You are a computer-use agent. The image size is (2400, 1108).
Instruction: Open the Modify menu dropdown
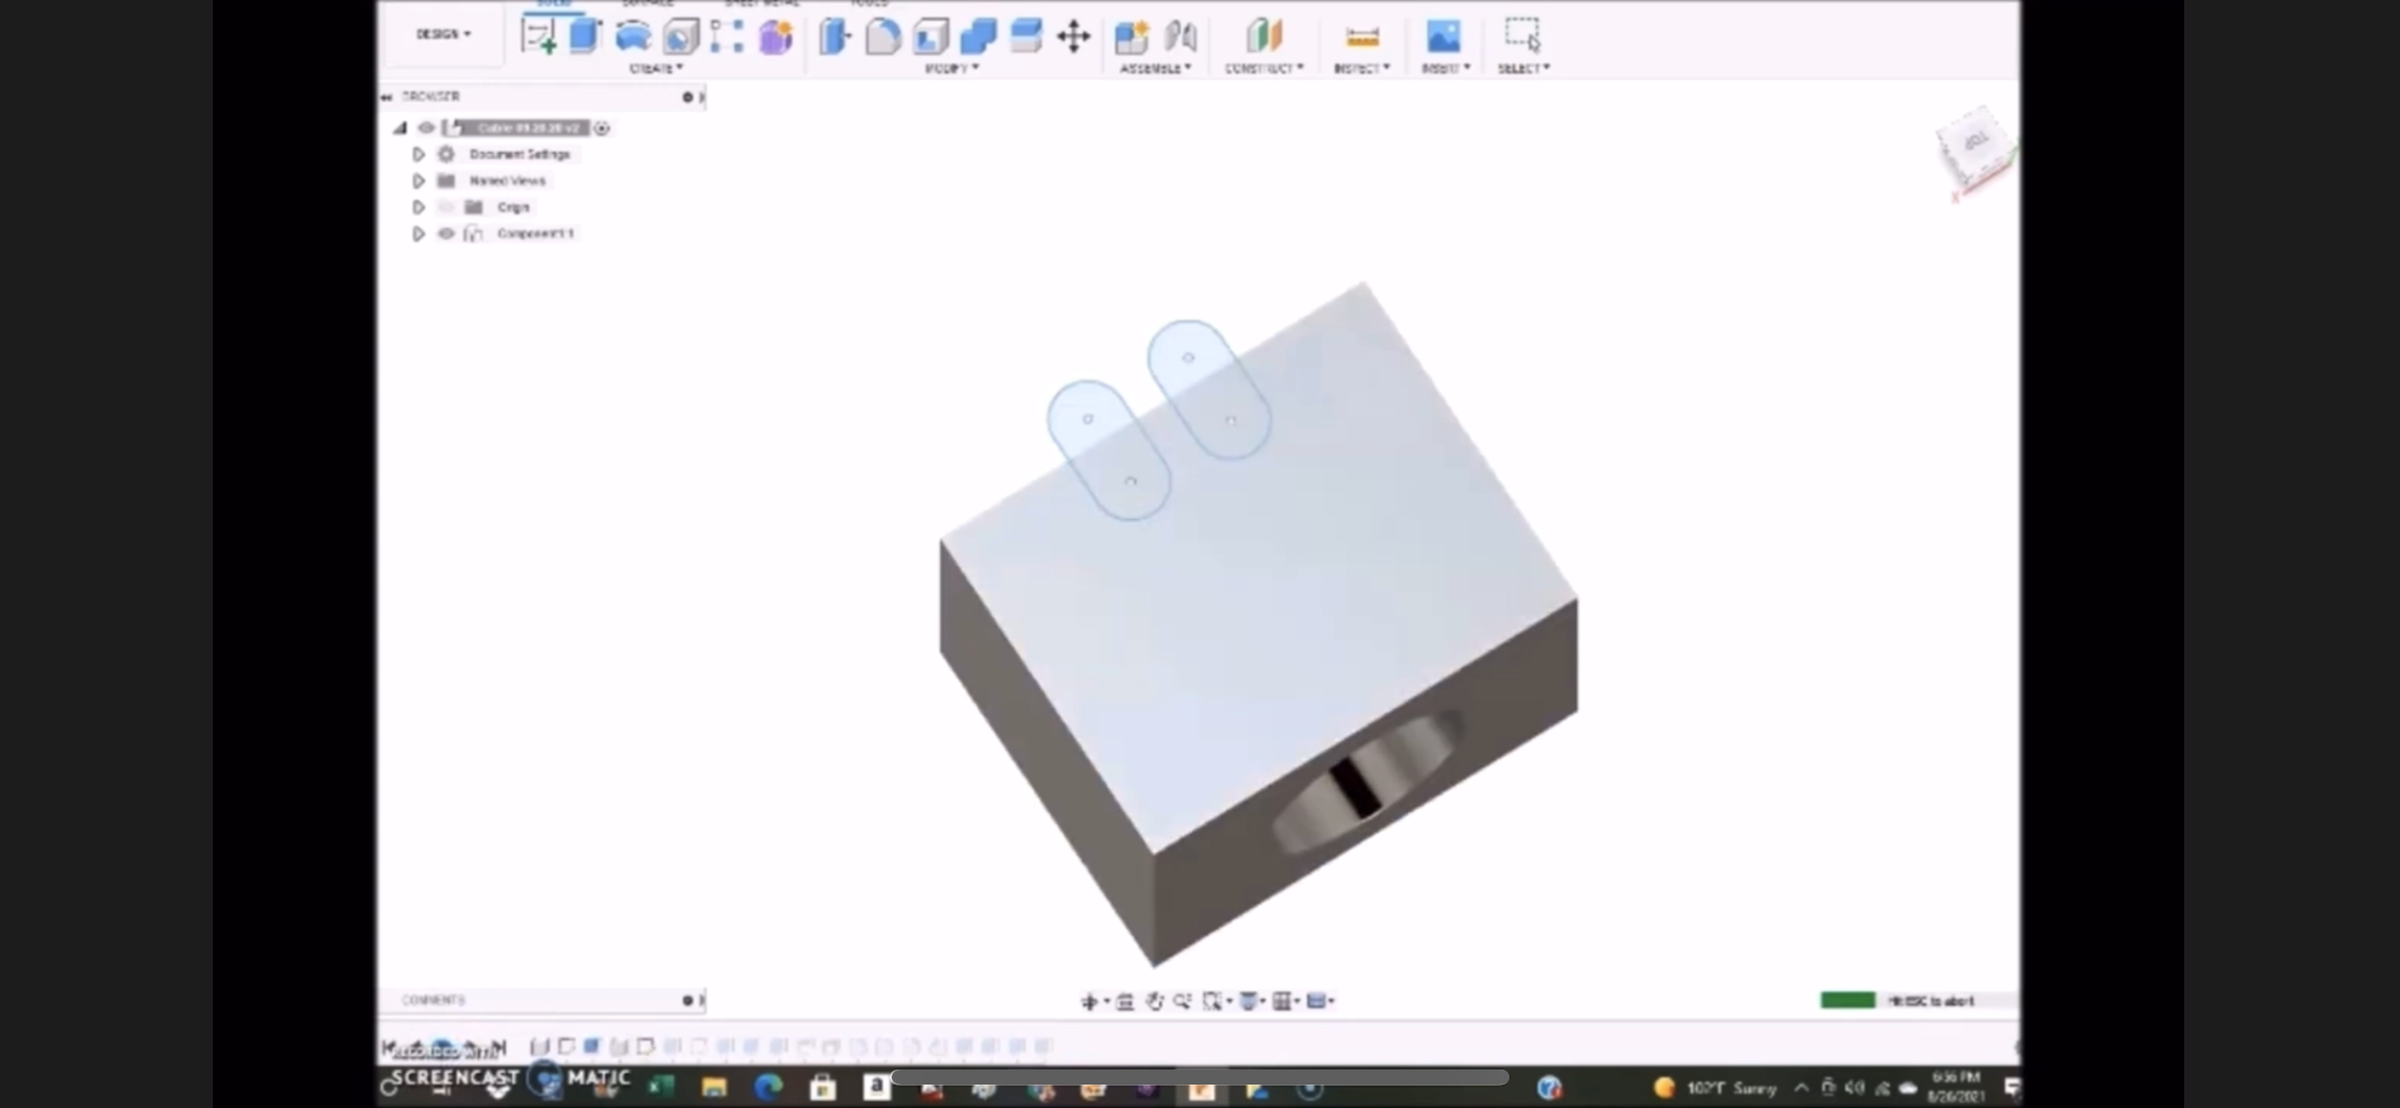point(951,68)
